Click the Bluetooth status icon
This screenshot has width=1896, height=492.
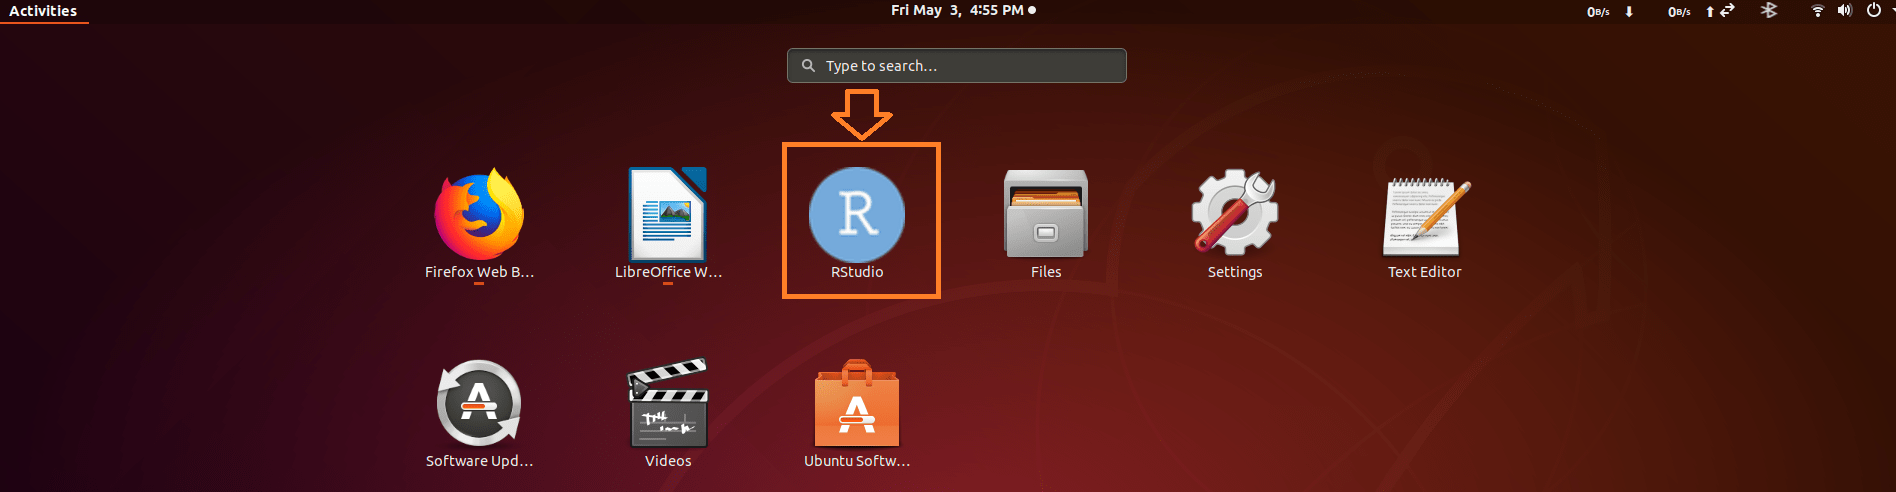tap(1769, 10)
